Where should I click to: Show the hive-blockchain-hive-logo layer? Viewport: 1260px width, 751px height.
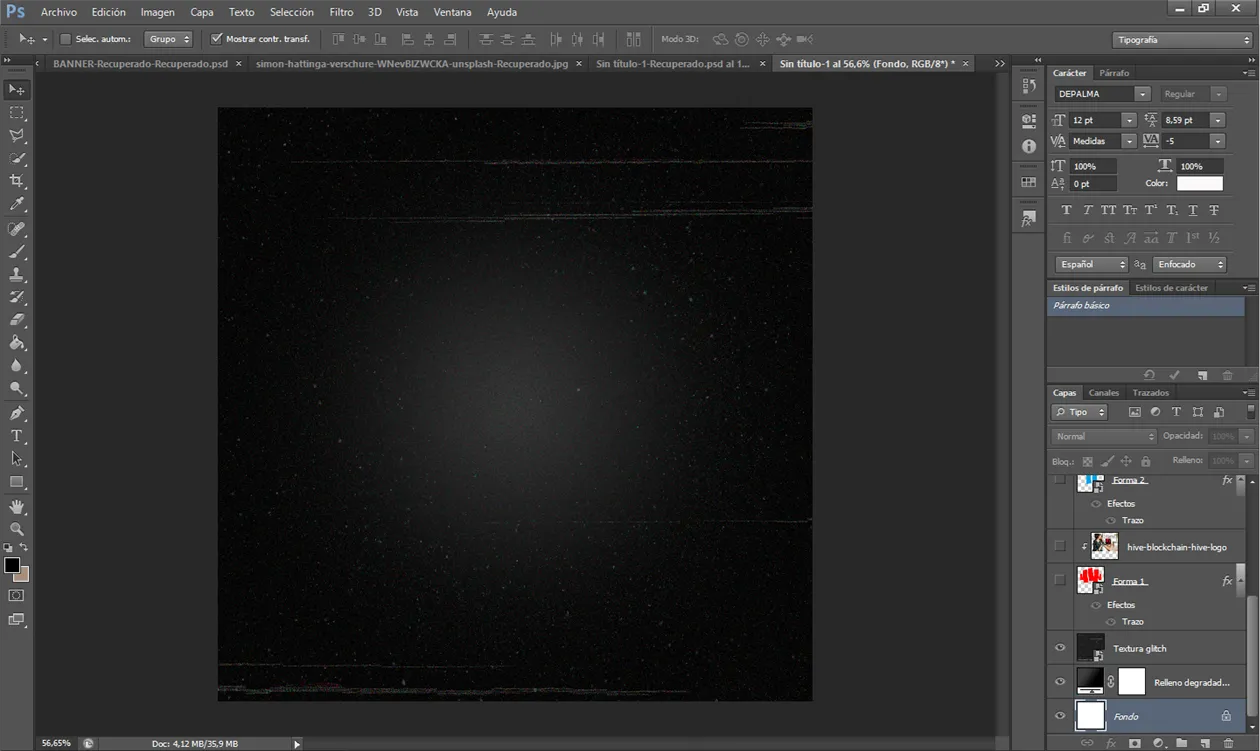pos(1060,546)
